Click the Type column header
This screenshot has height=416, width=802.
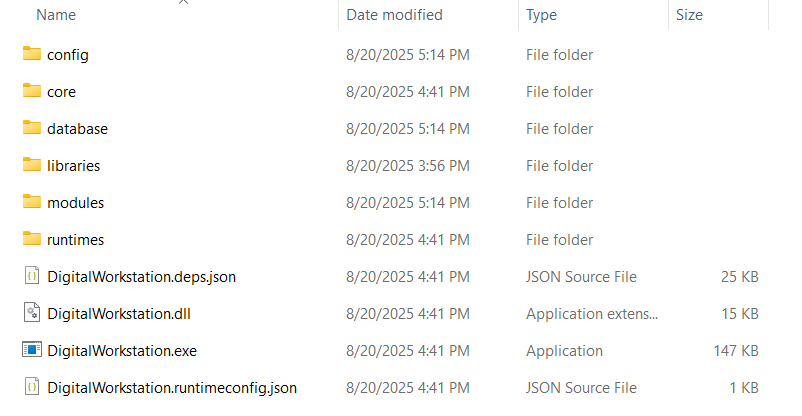pyautogui.click(x=541, y=15)
